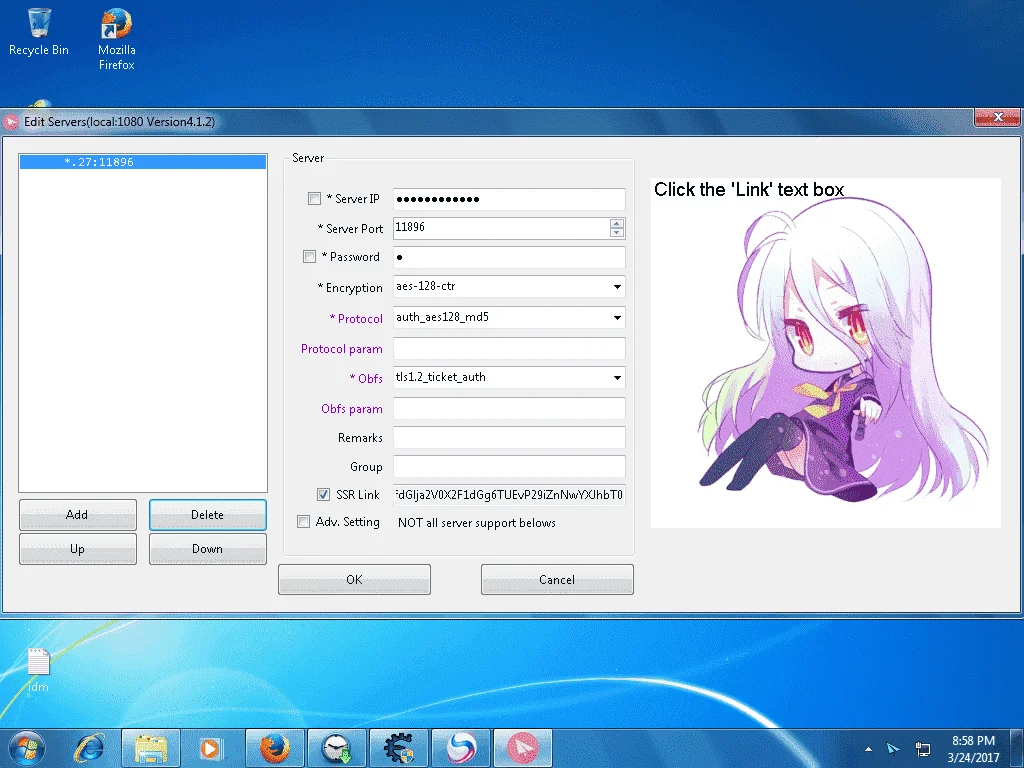This screenshot has width=1024, height=768.
Task: Click the SSR Link text box
Action: (x=509, y=495)
